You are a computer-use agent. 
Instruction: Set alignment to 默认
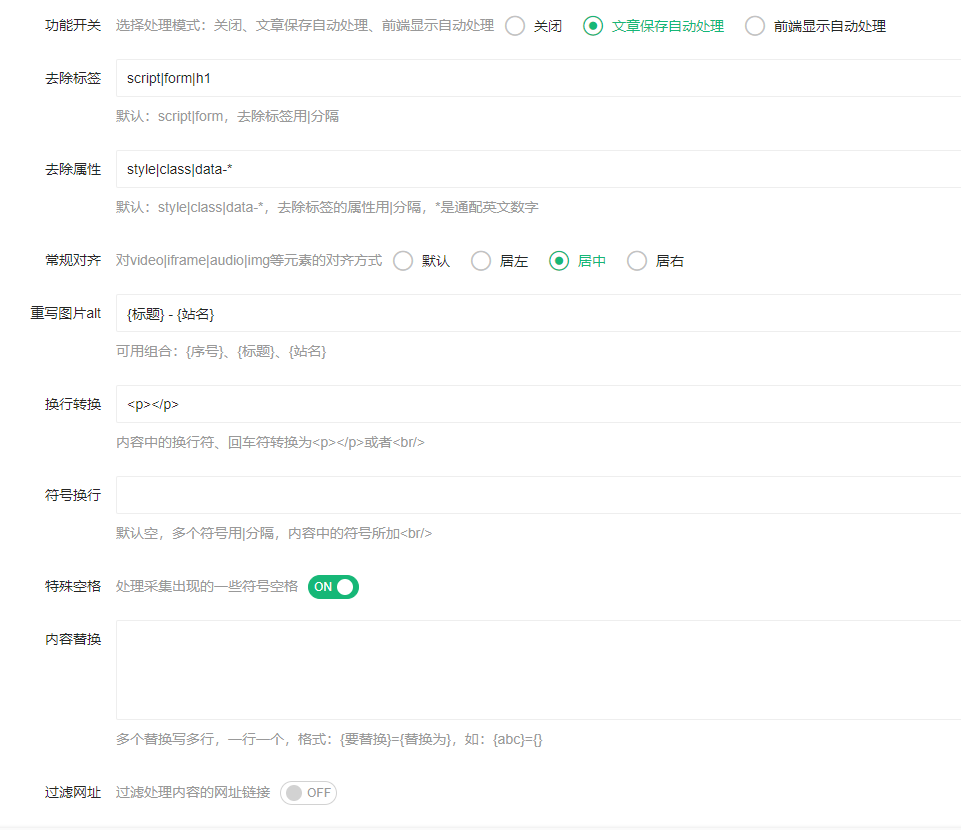(403, 261)
